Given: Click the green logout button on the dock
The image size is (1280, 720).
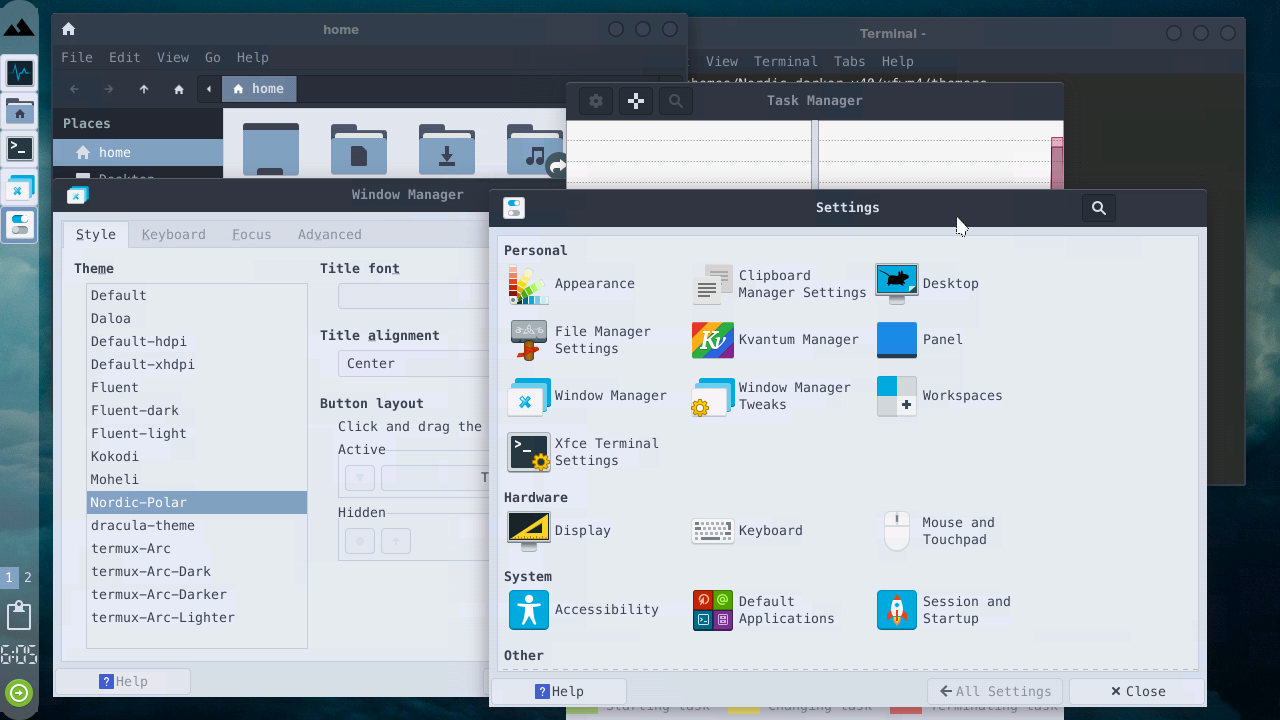Looking at the screenshot, I should click(x=19, y=692).
